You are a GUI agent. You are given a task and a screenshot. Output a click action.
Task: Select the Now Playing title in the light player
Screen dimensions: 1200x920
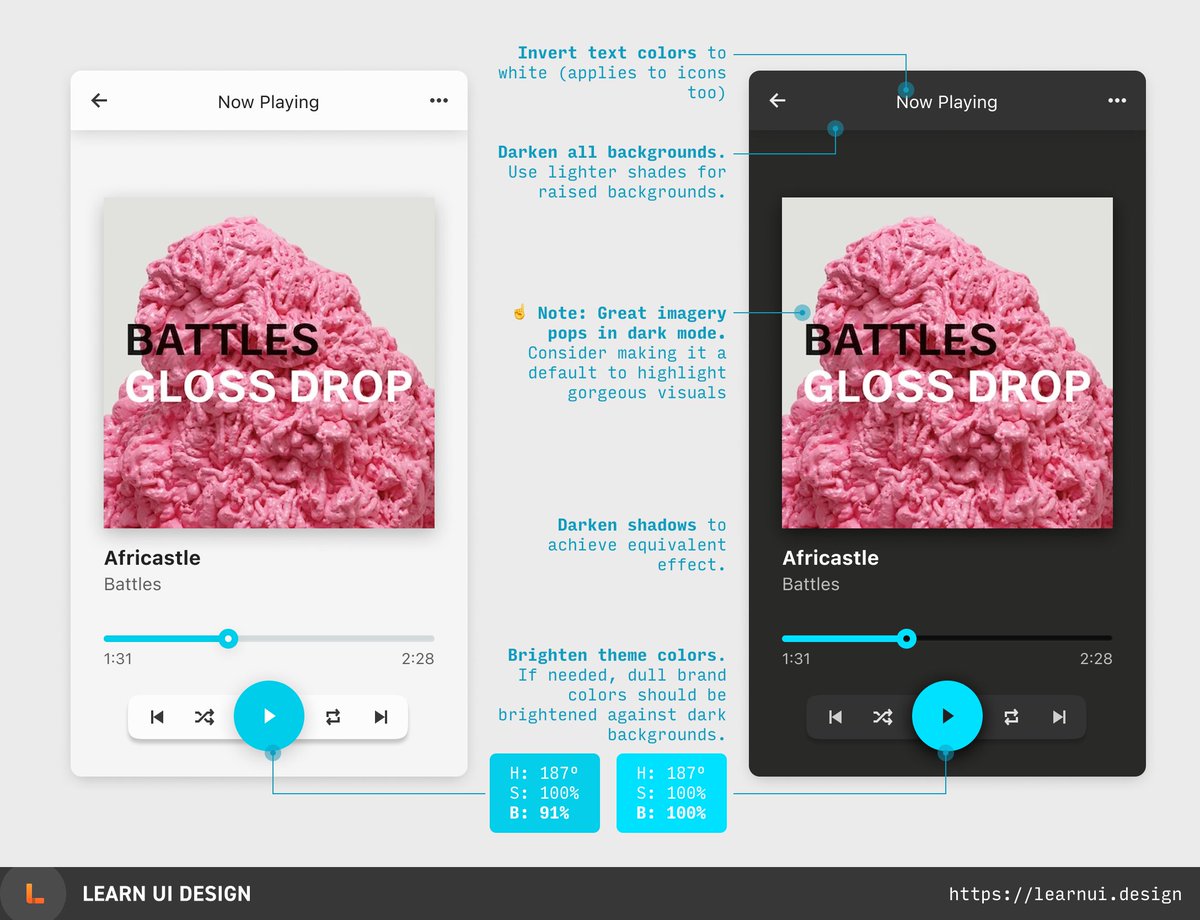click(268, 101)
